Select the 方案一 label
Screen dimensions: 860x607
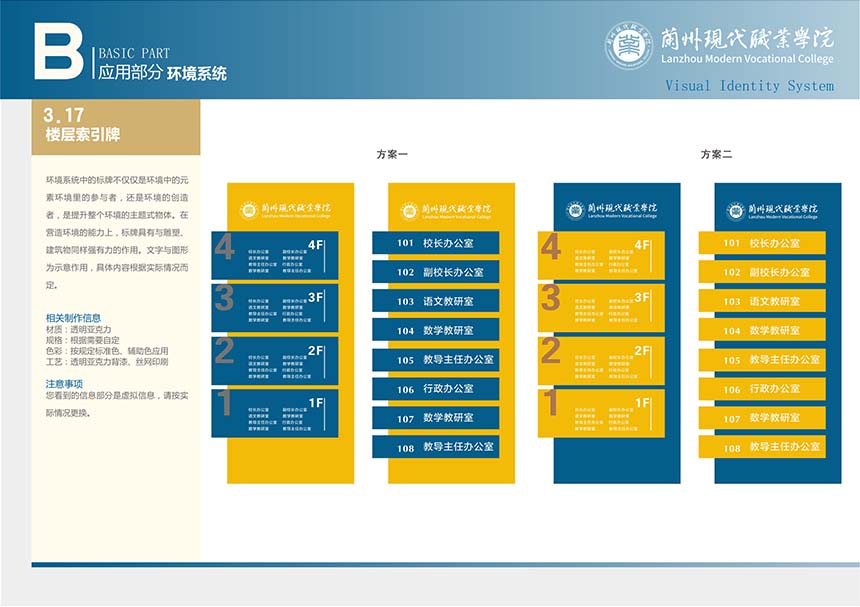[x=392, y=155]
